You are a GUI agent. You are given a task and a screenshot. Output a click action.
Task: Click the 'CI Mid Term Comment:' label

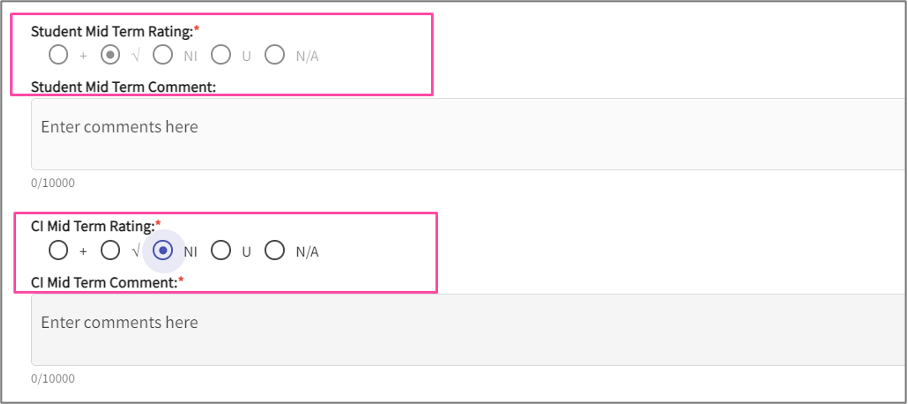[104, 282]
